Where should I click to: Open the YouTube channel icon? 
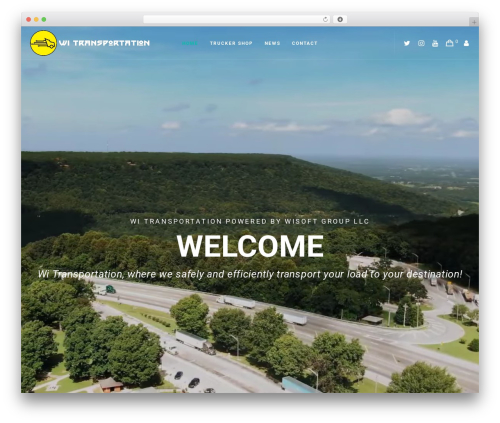[435, 43]
